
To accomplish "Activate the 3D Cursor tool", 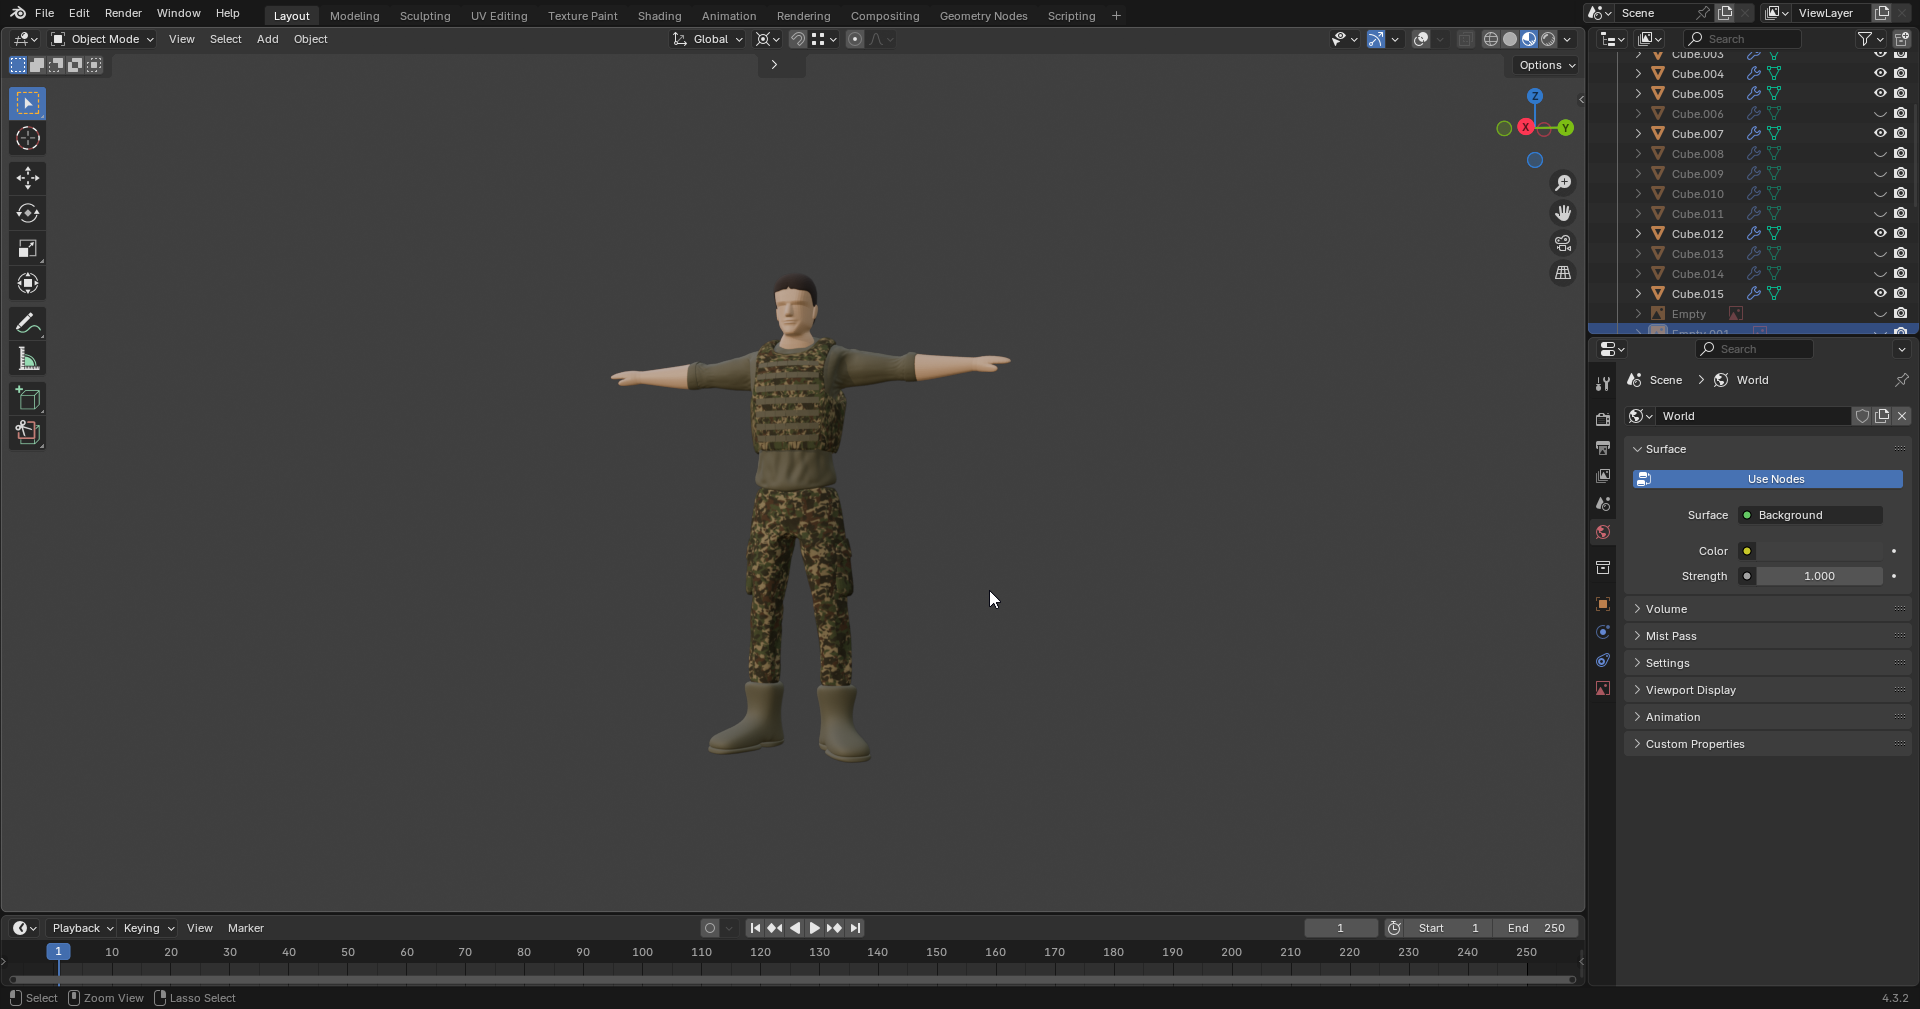I will tap(28, 138).
